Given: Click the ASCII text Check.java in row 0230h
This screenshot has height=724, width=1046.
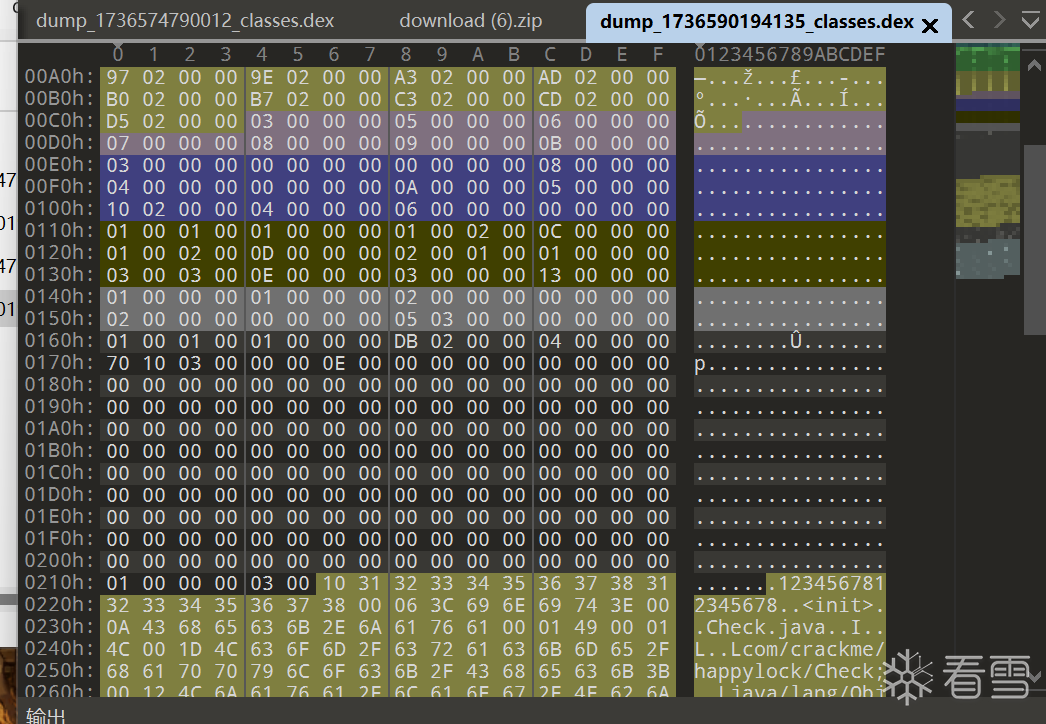Looking at the screenshot, I should point(766,628).
